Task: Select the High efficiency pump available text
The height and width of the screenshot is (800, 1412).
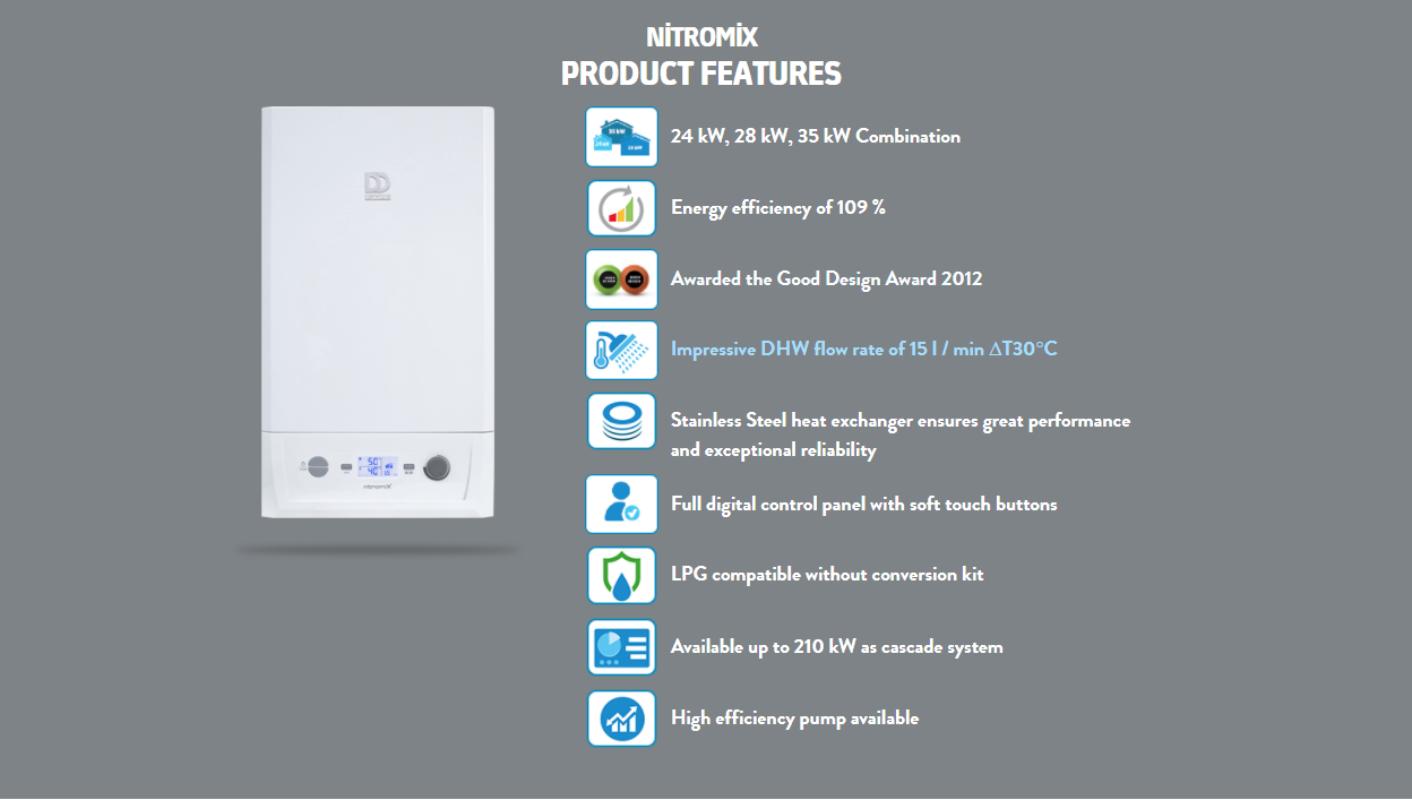Action: (794, 718)
